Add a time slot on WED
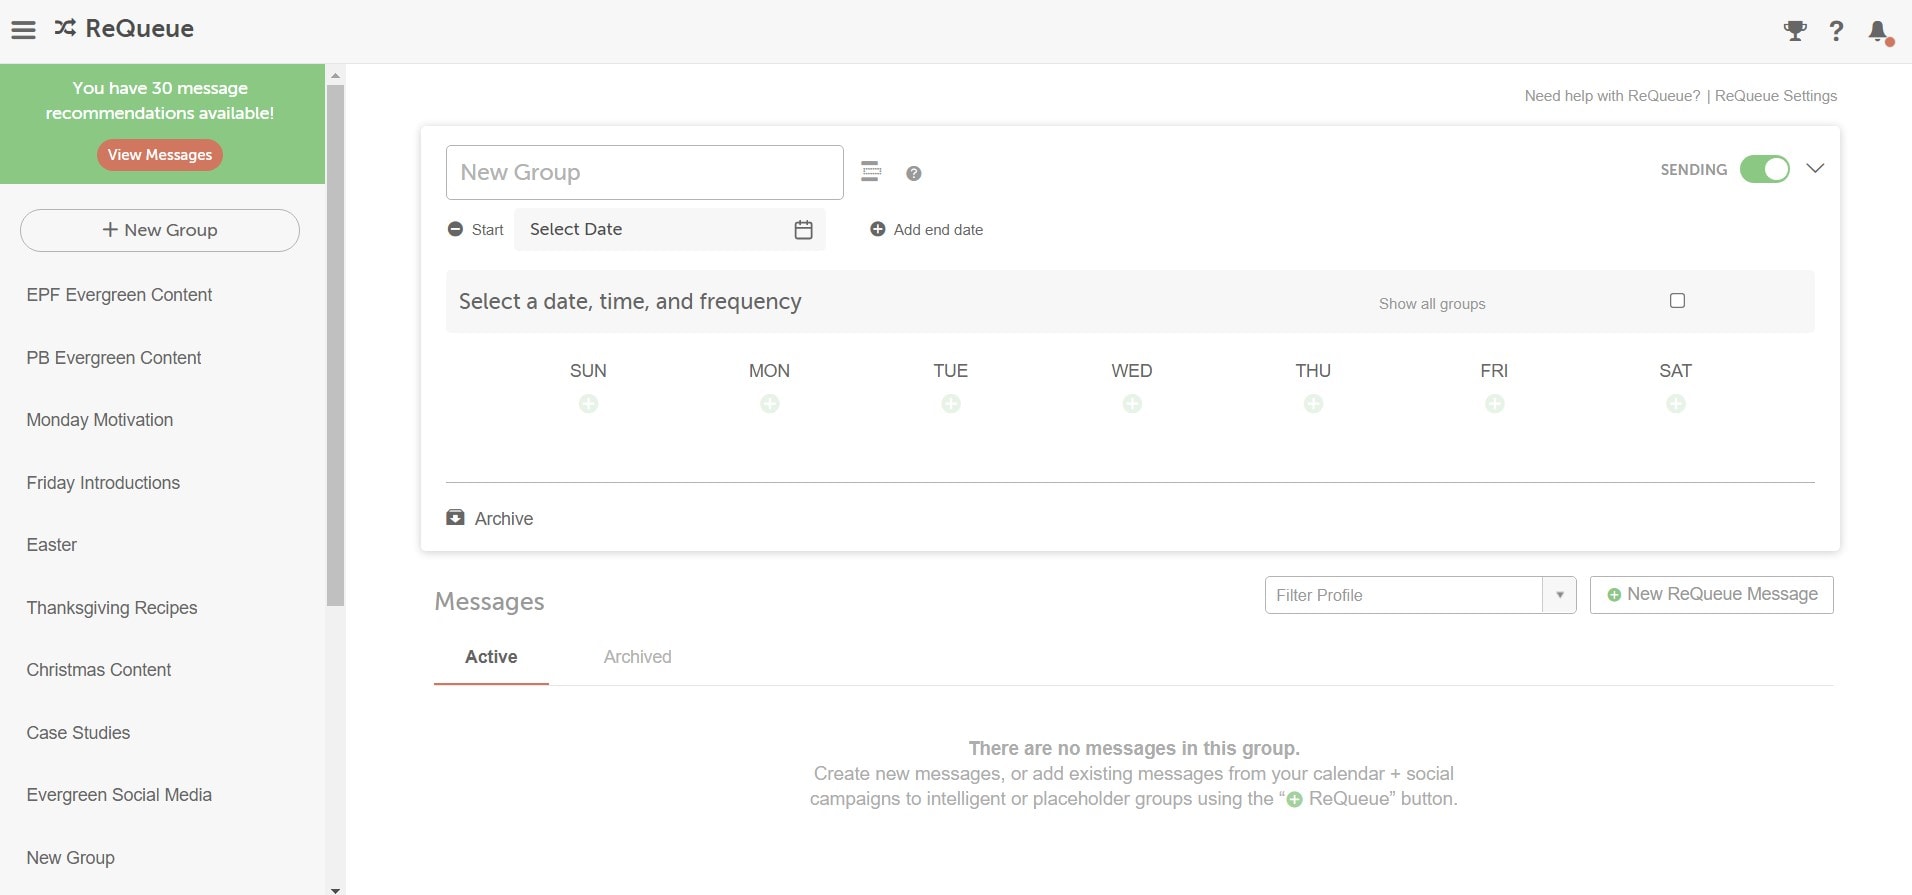 (x=1132, y=404)
